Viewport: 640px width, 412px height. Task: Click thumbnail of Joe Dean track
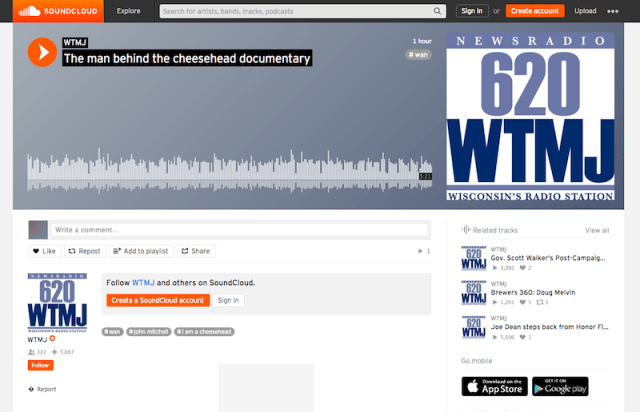[x=473, y=327]
